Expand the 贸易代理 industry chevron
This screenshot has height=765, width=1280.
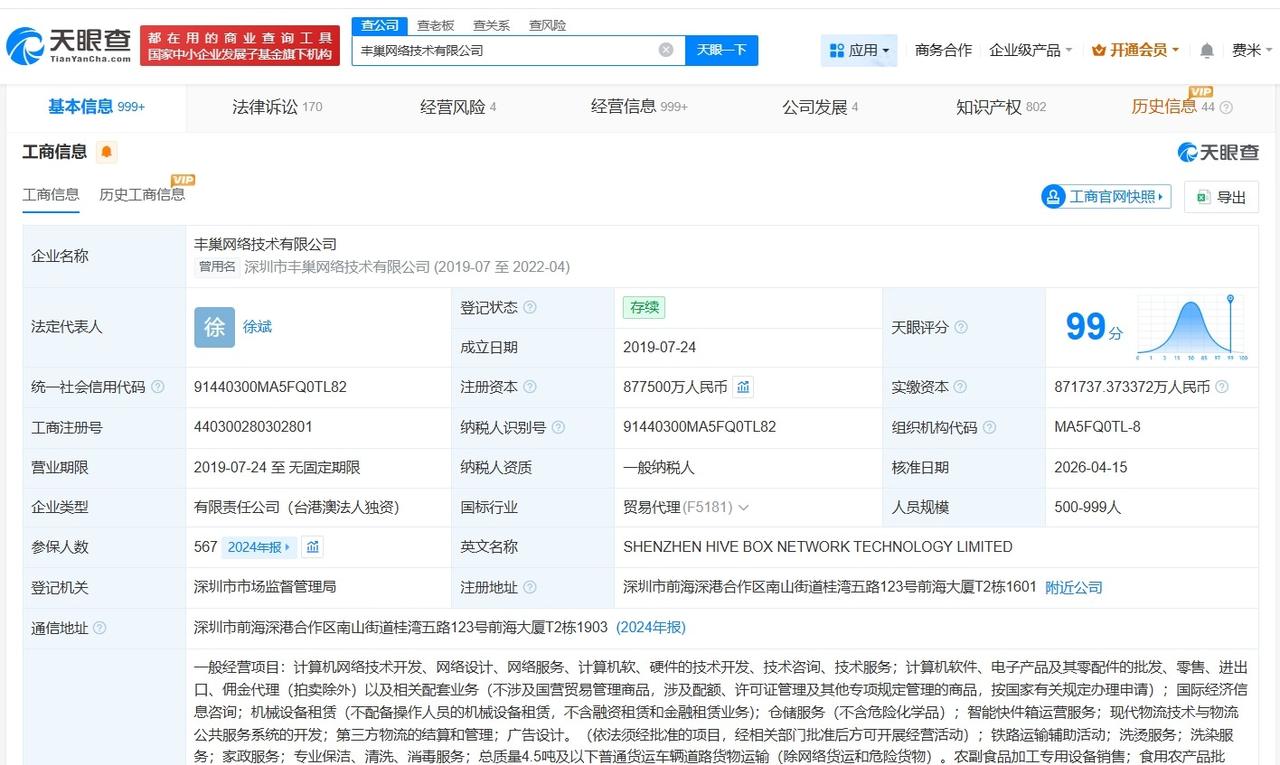[x=743, y=507]
